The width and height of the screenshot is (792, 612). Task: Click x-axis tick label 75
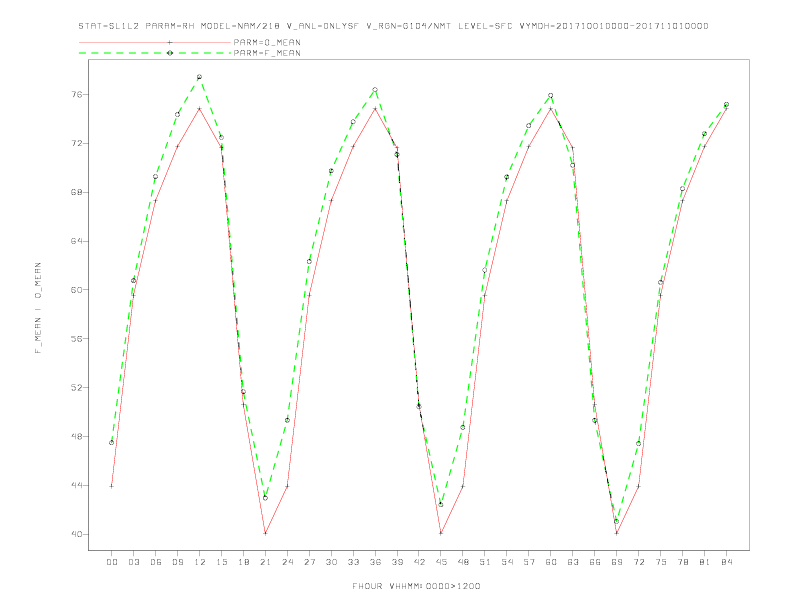661,562
